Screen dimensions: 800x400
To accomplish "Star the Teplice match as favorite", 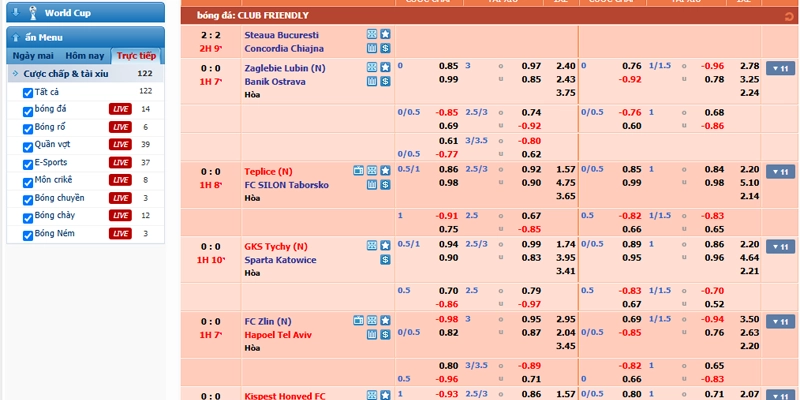I will pyautogui.click(x=385, y=171).
